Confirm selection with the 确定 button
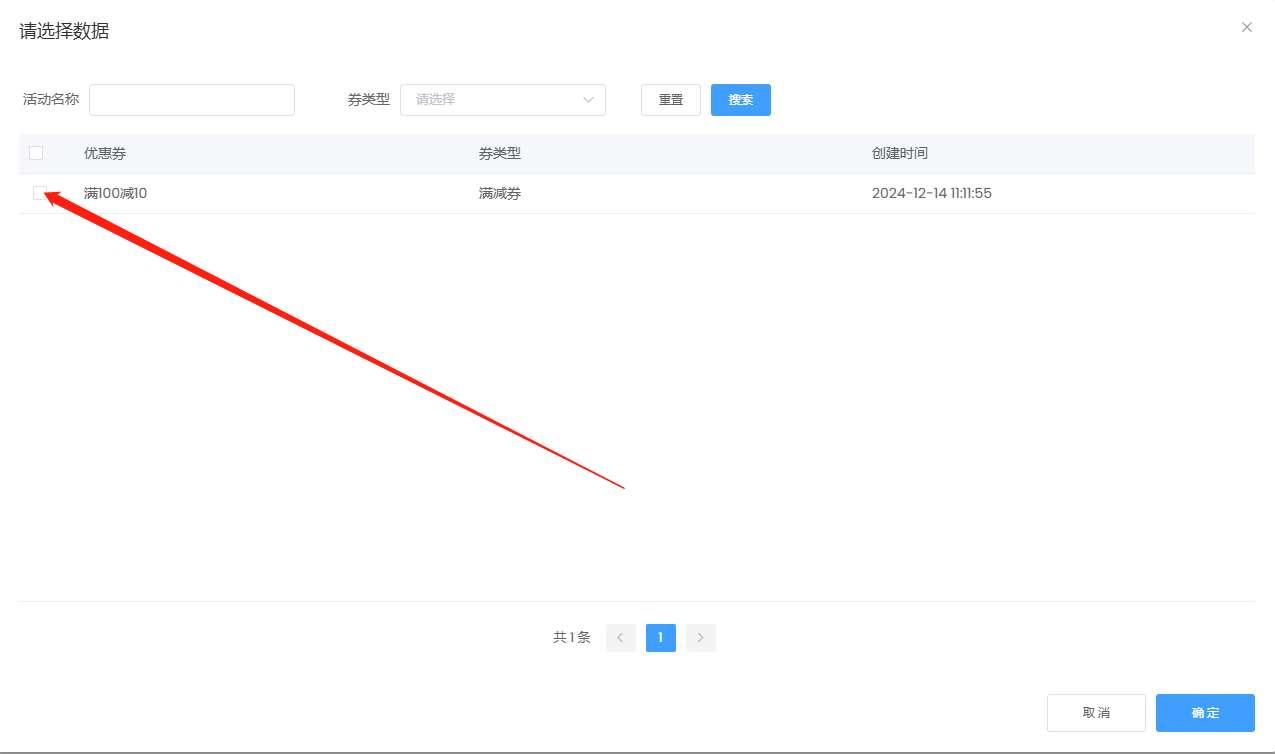The height and width of the screenshot is (754, 1275). (1204, 713)
